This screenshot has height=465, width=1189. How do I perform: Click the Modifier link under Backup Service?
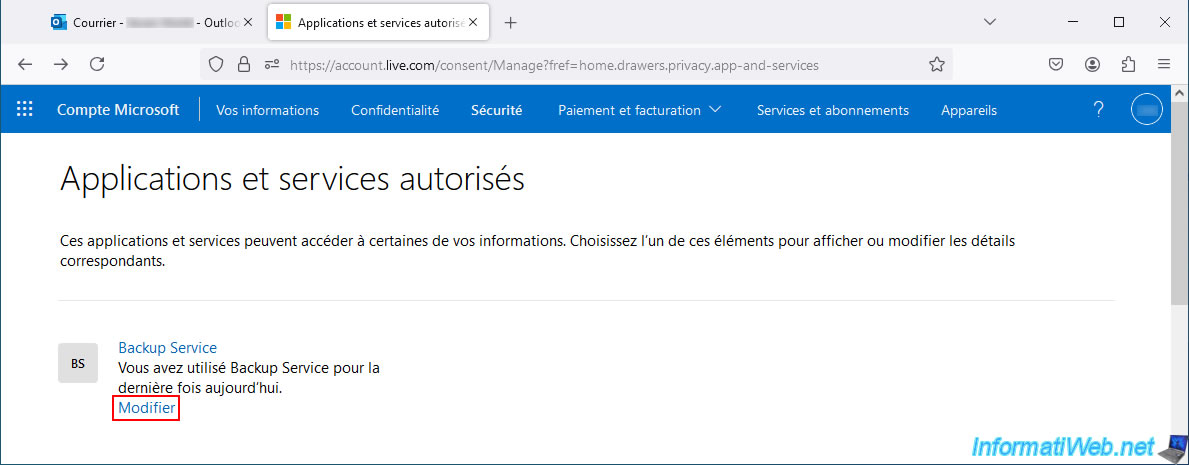(147, 408)
